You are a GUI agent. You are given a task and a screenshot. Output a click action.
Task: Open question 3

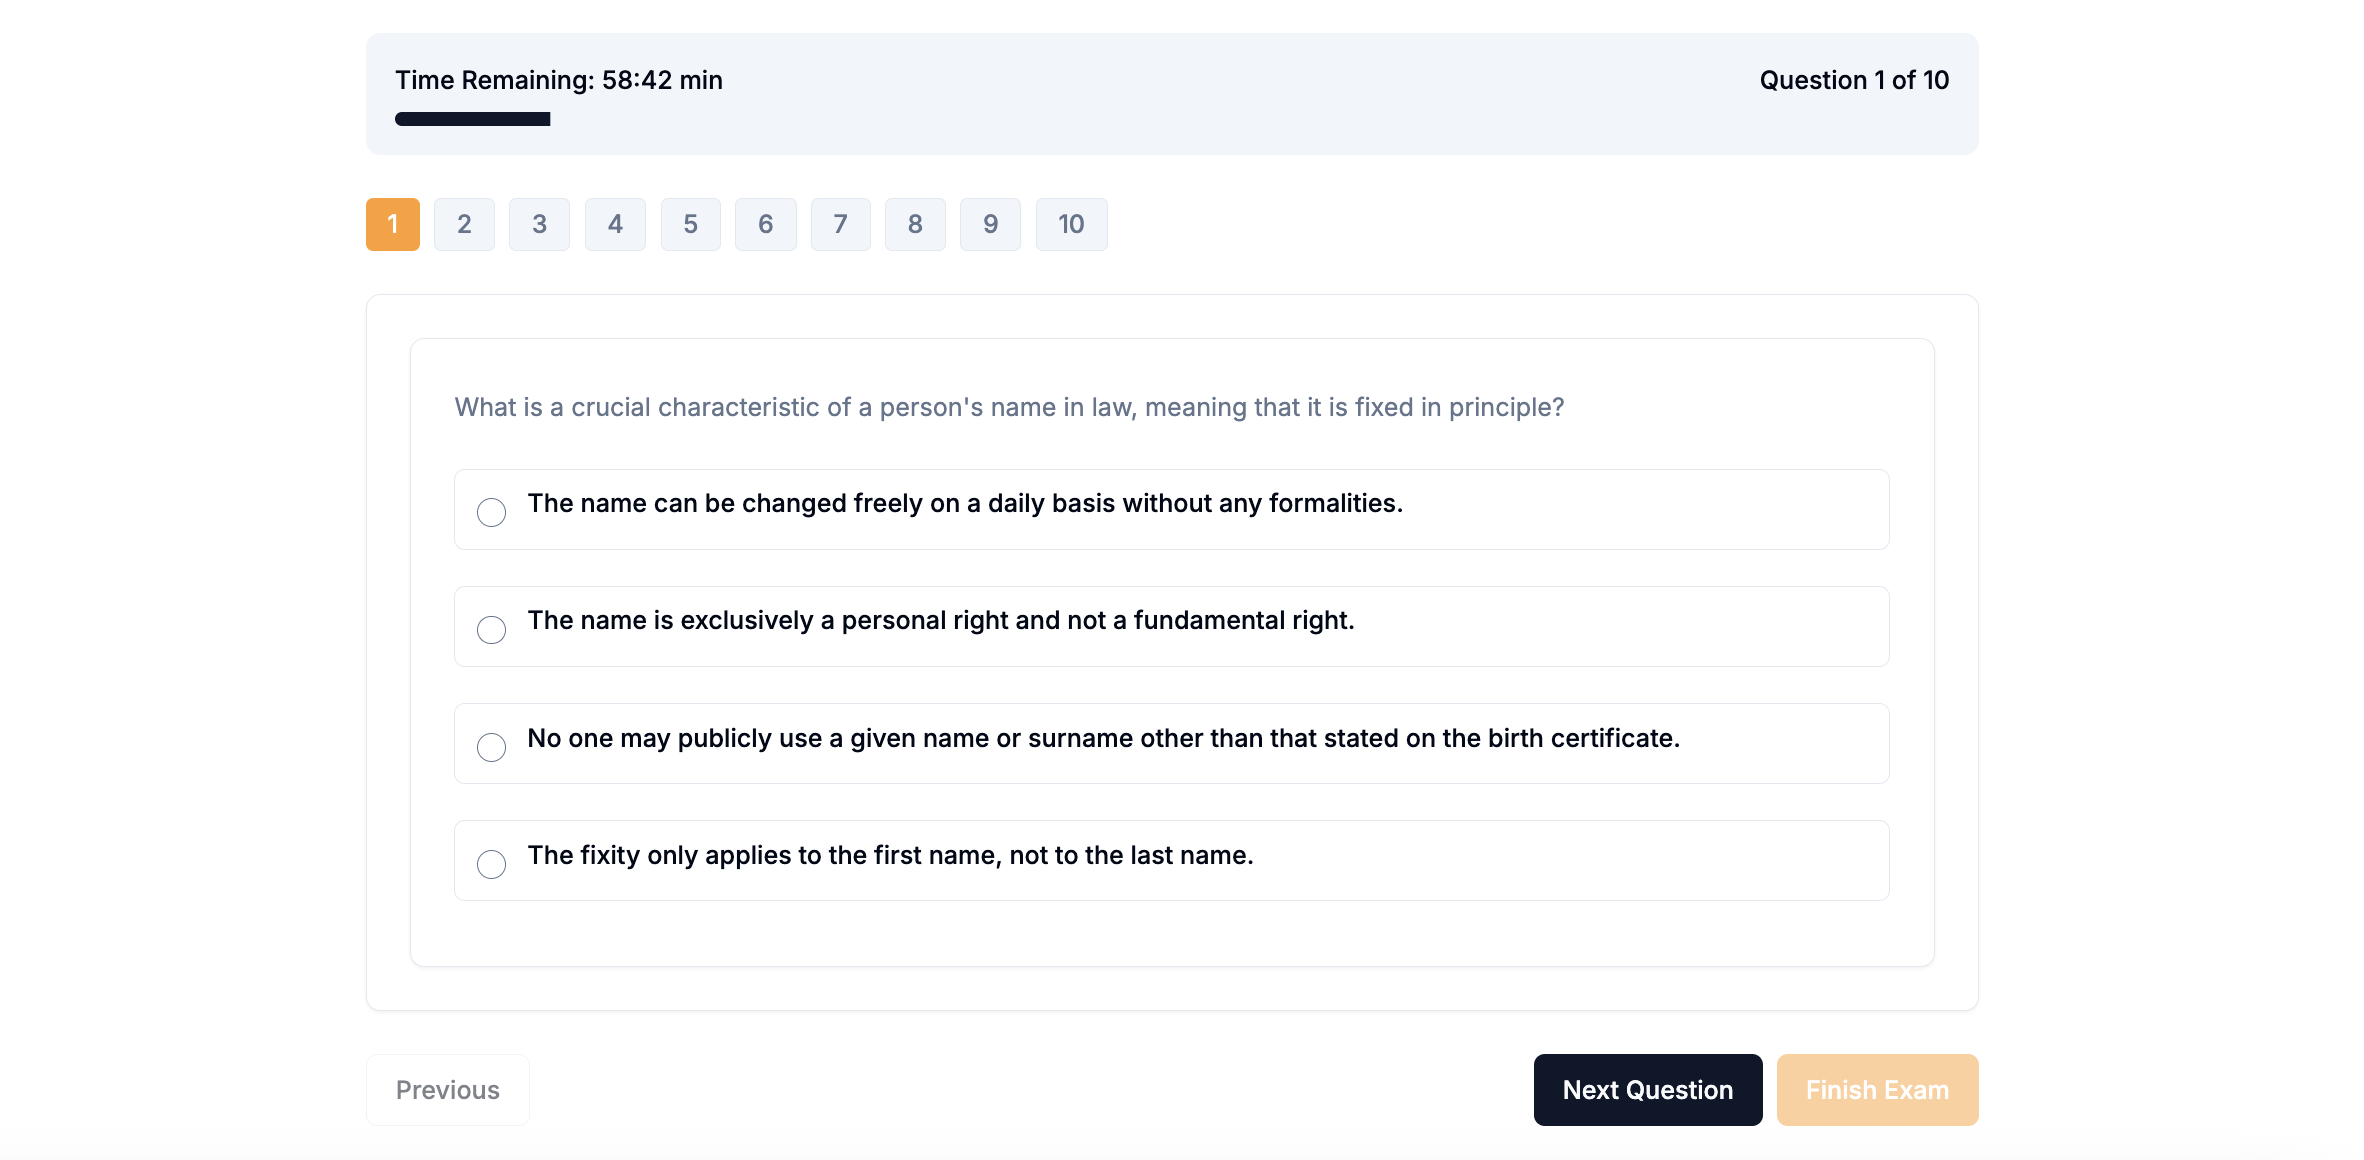pyautogui.click(x=539, y=224)
